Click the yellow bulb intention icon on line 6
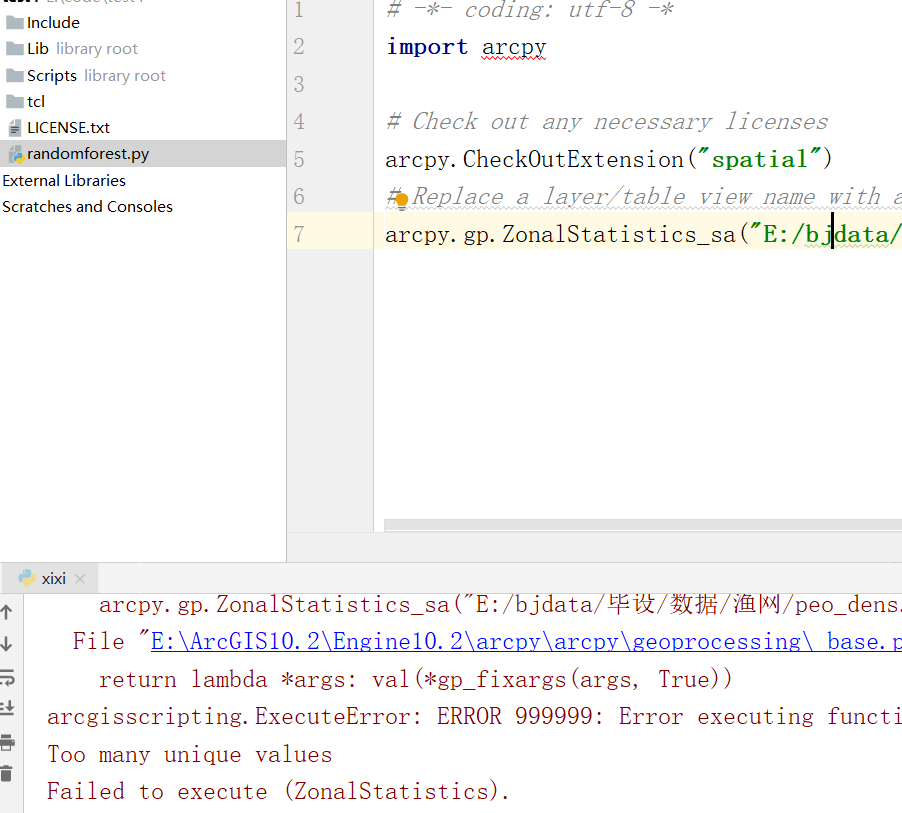 pos(400,200)
